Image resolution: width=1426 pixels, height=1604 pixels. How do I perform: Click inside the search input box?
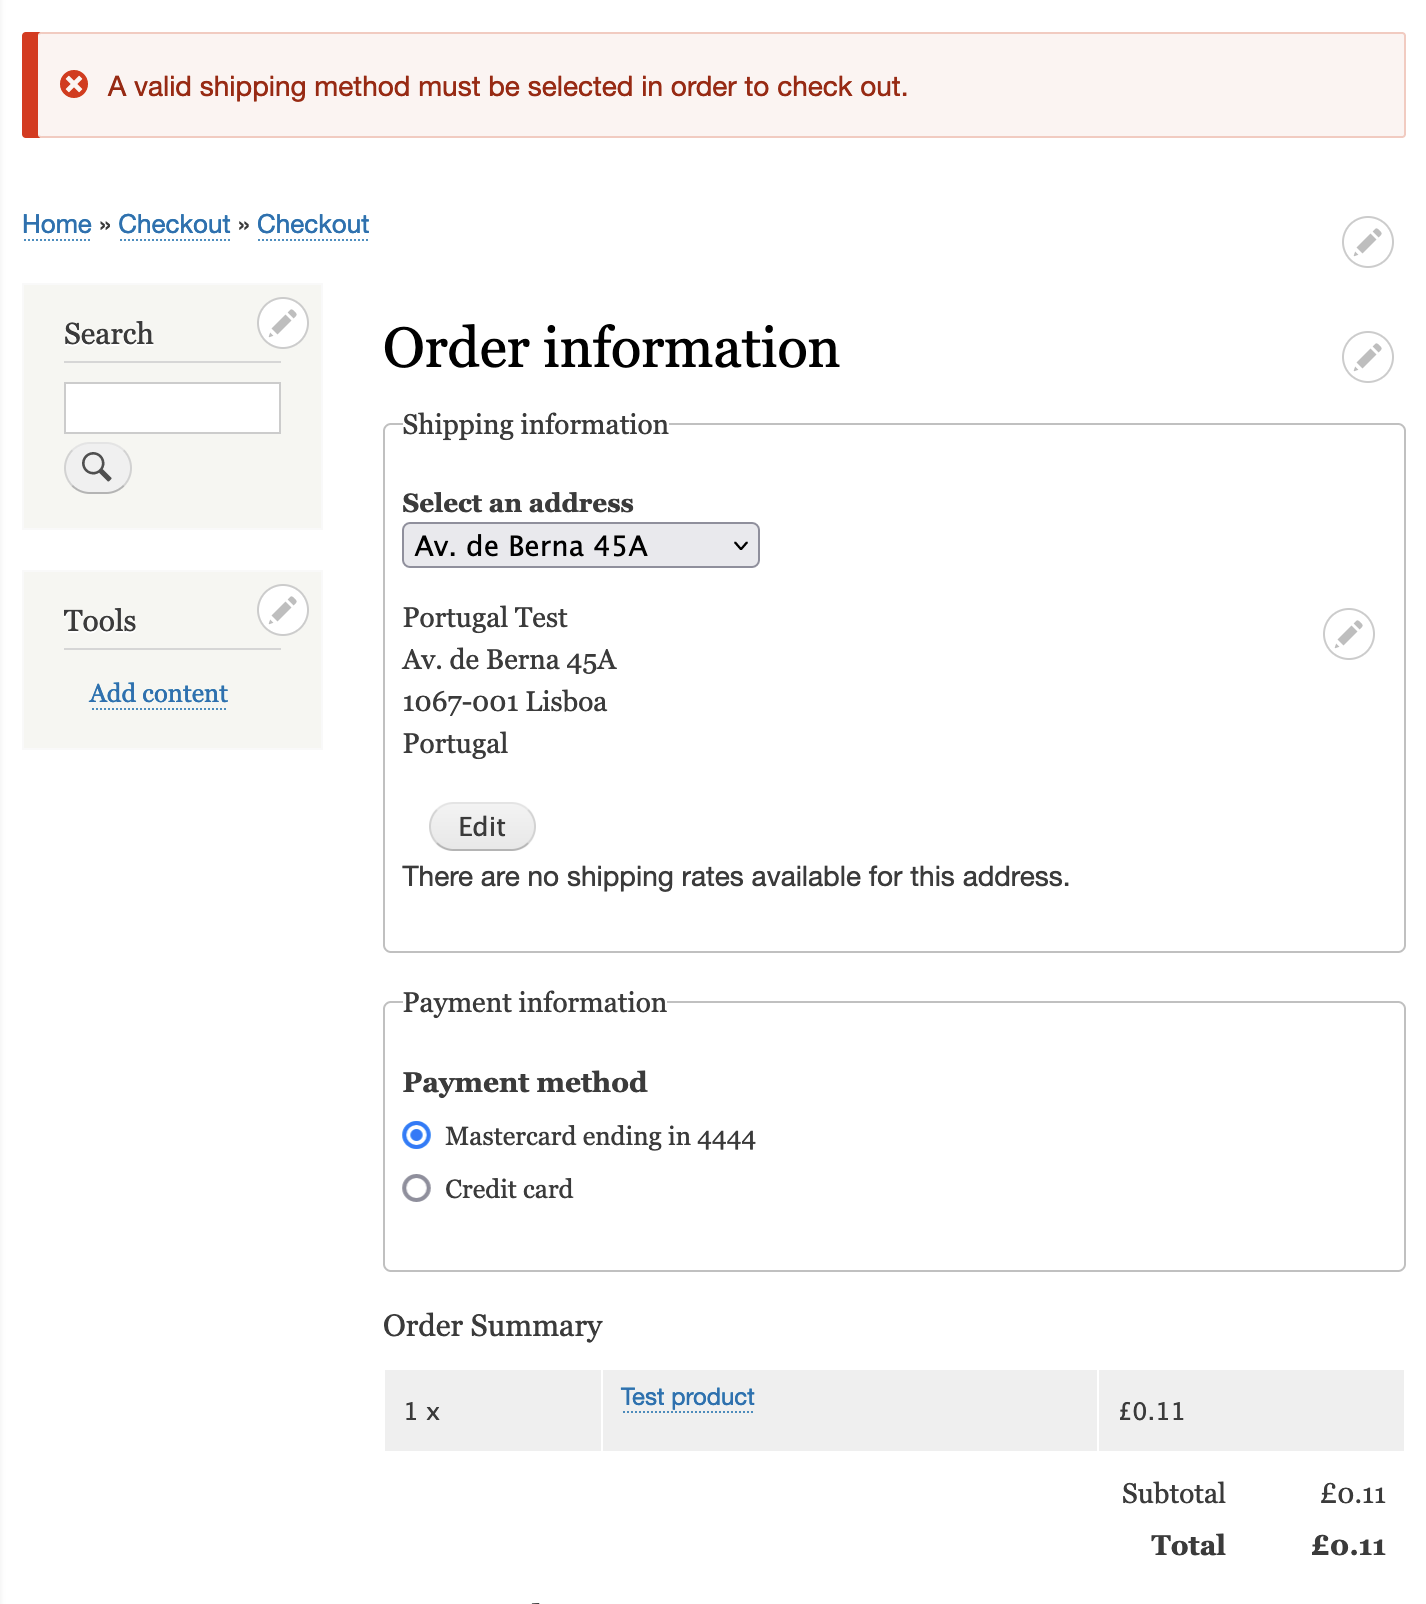pyautogui.click(x=171, y=407)
